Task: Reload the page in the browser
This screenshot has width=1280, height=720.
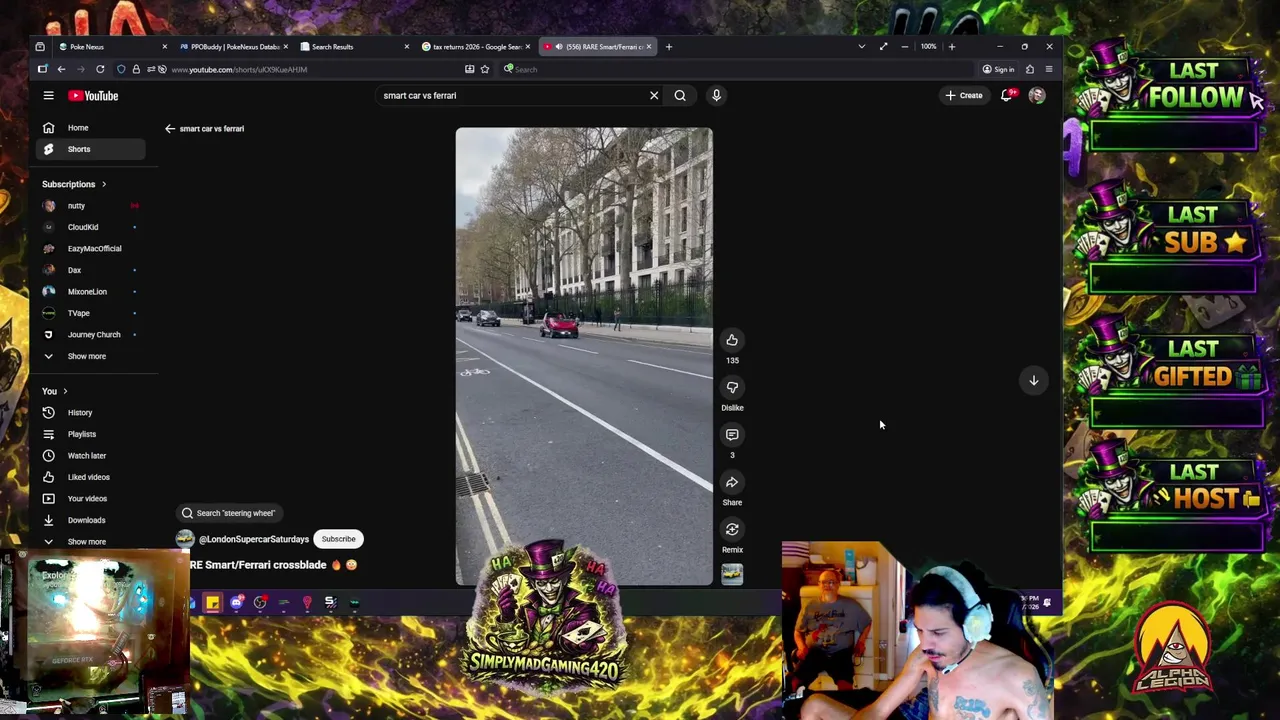Action: pos(100,69)
